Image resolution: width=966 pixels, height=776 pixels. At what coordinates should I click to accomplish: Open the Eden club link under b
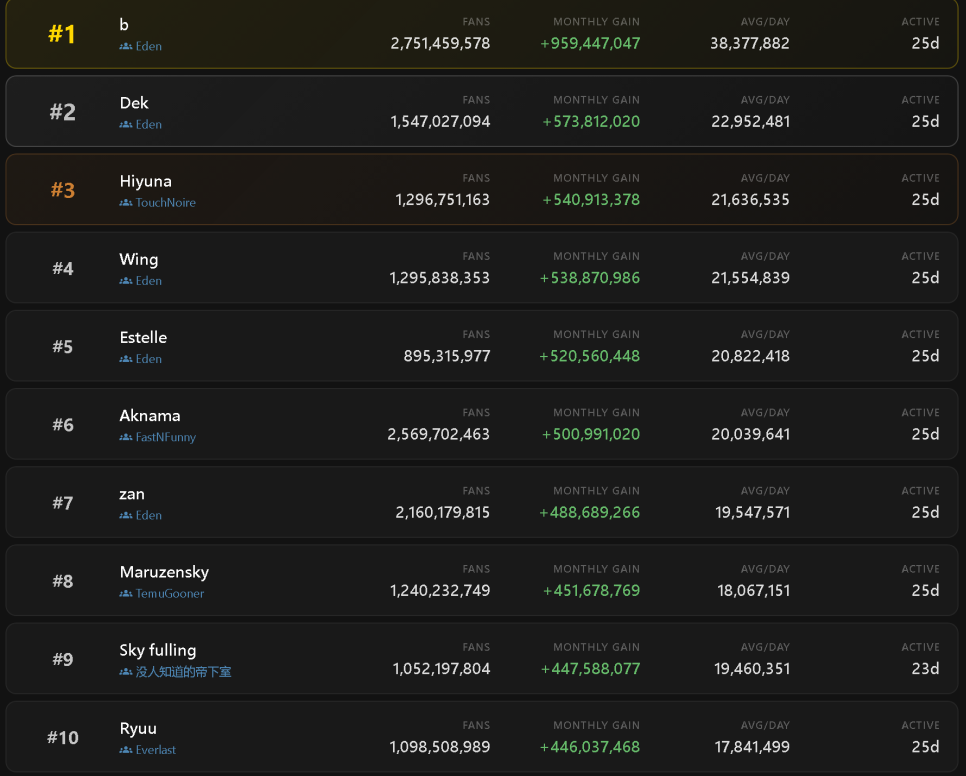(148, 46)
